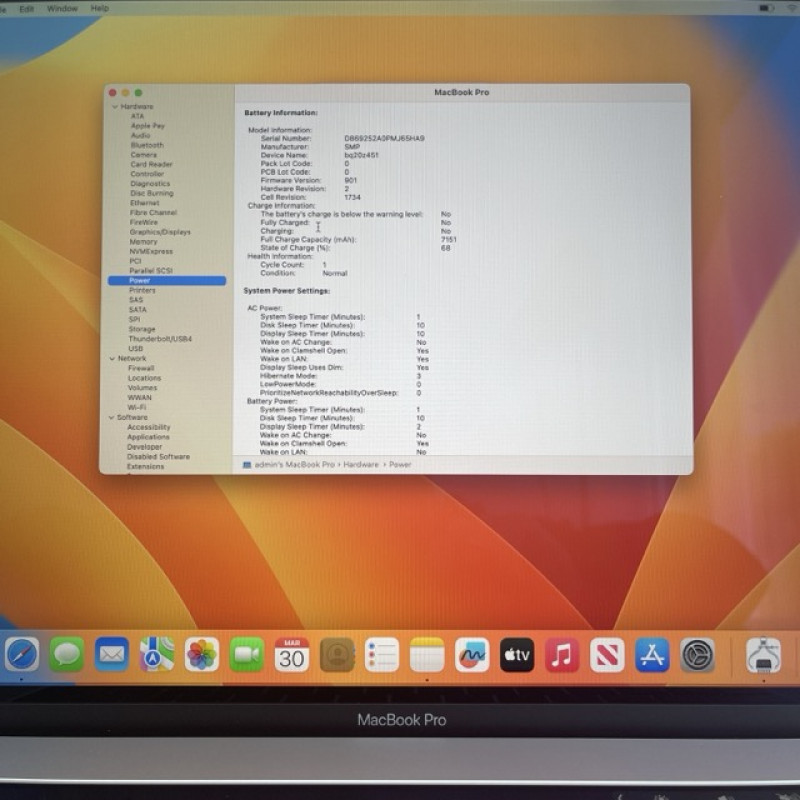Select Locations under Network

(x=144, y=378)
